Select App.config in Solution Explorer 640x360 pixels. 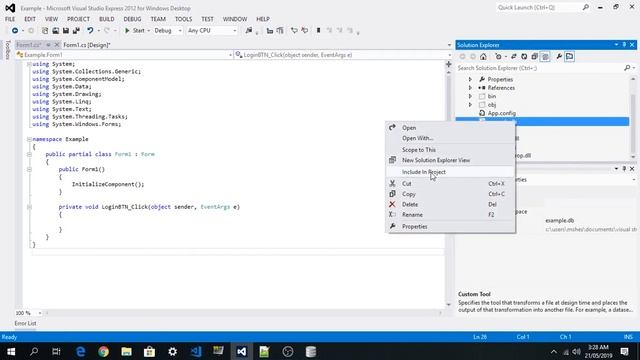(502, 113)
